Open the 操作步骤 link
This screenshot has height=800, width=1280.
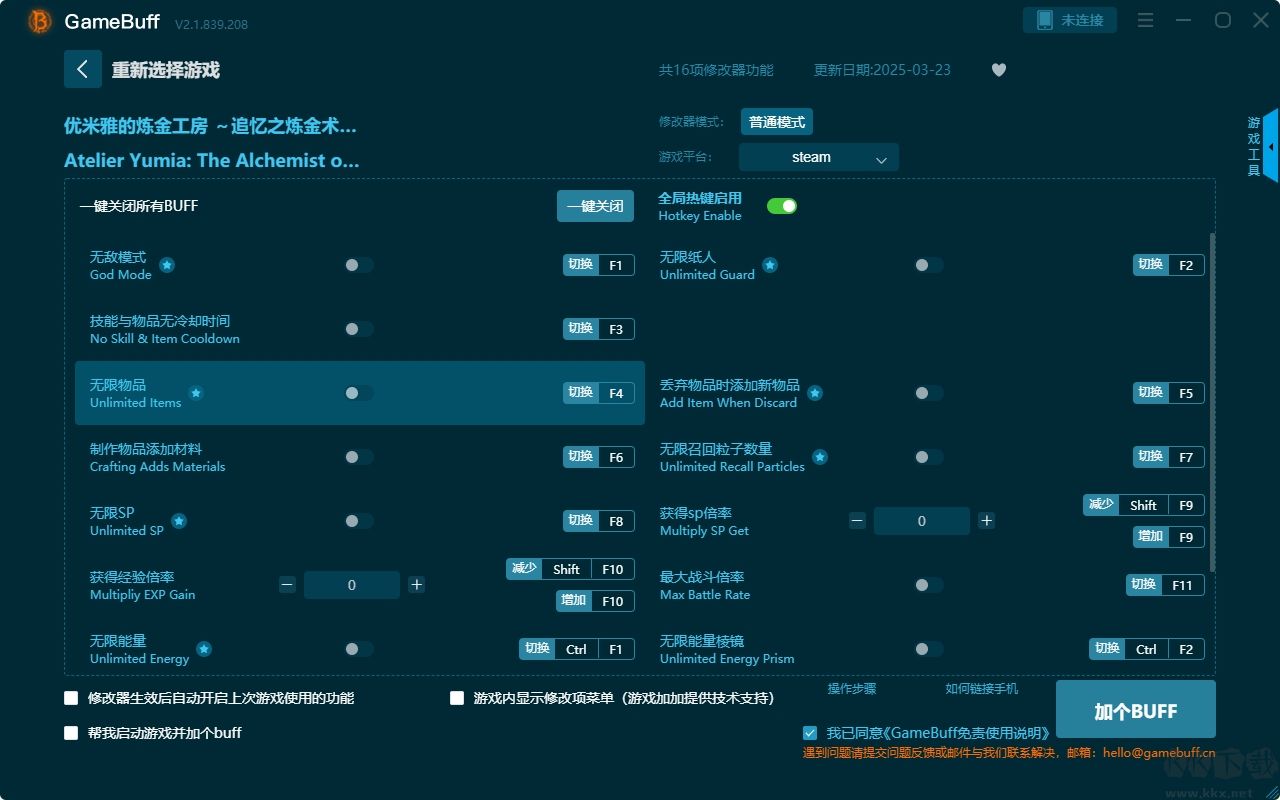(x=852, y=689)
